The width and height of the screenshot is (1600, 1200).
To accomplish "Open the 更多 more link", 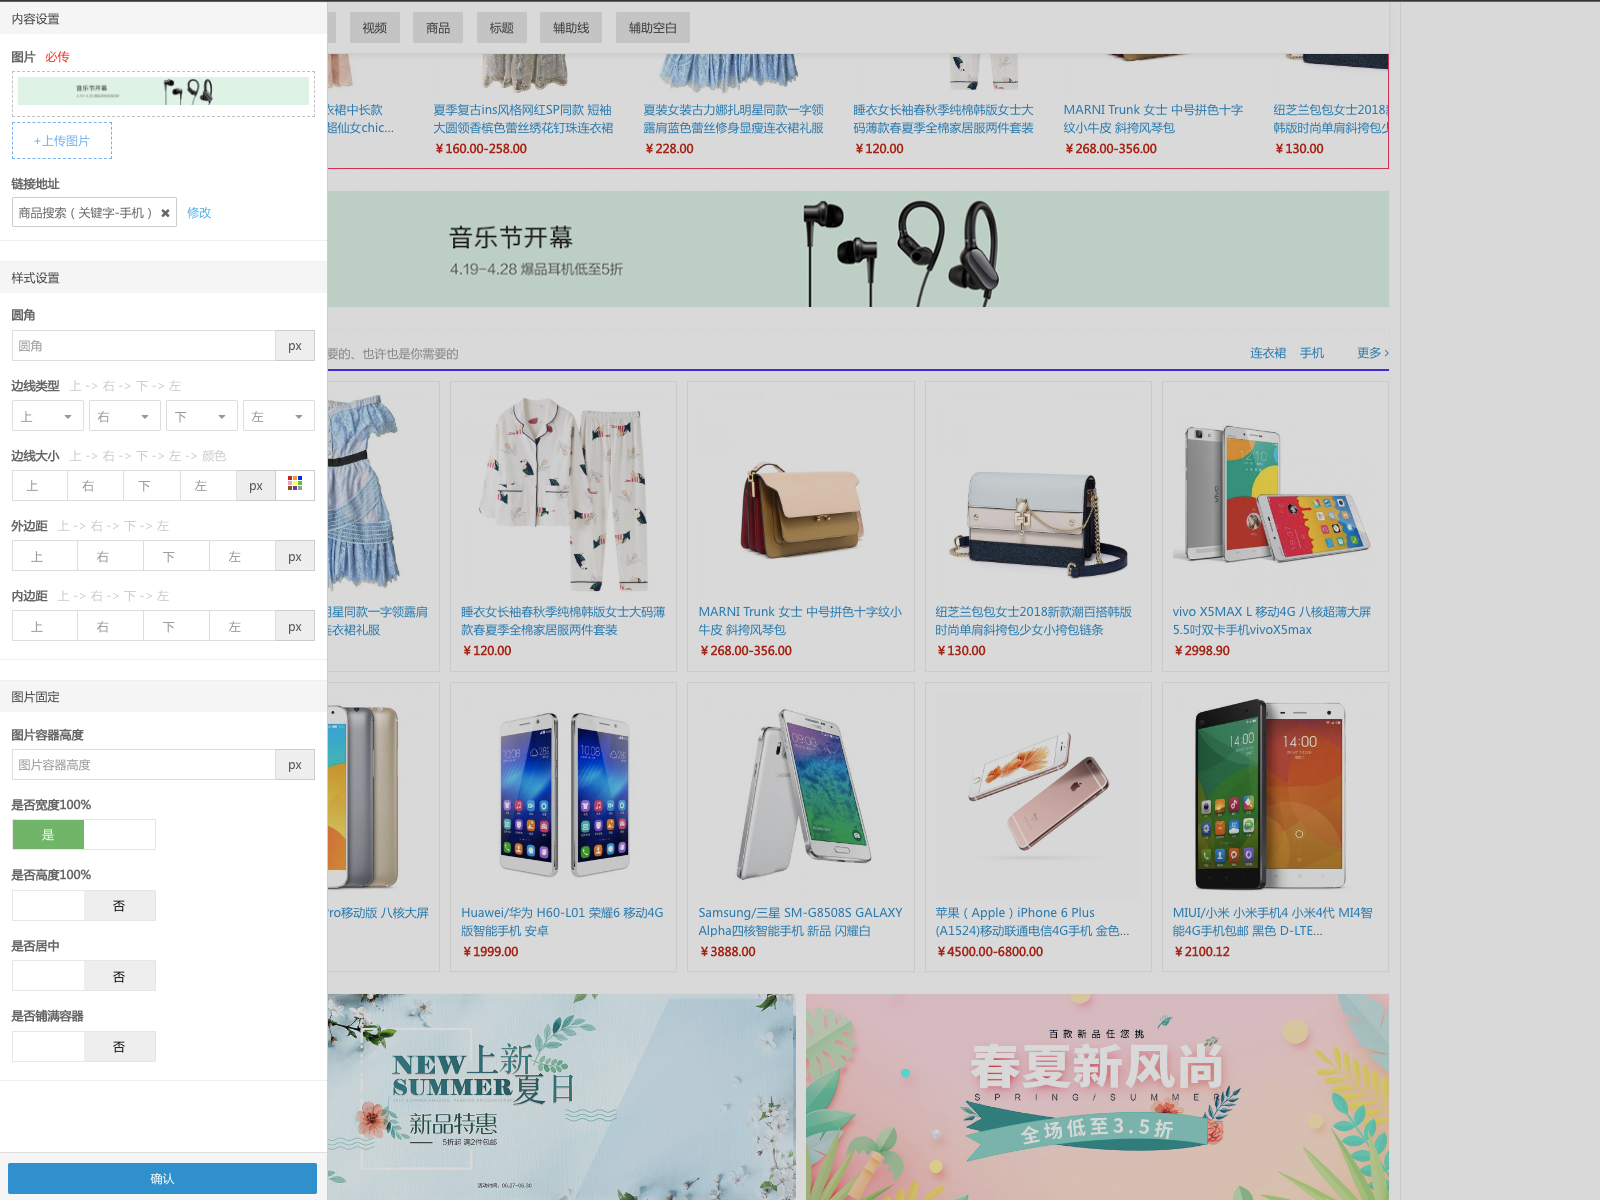I will (1373, 353).
